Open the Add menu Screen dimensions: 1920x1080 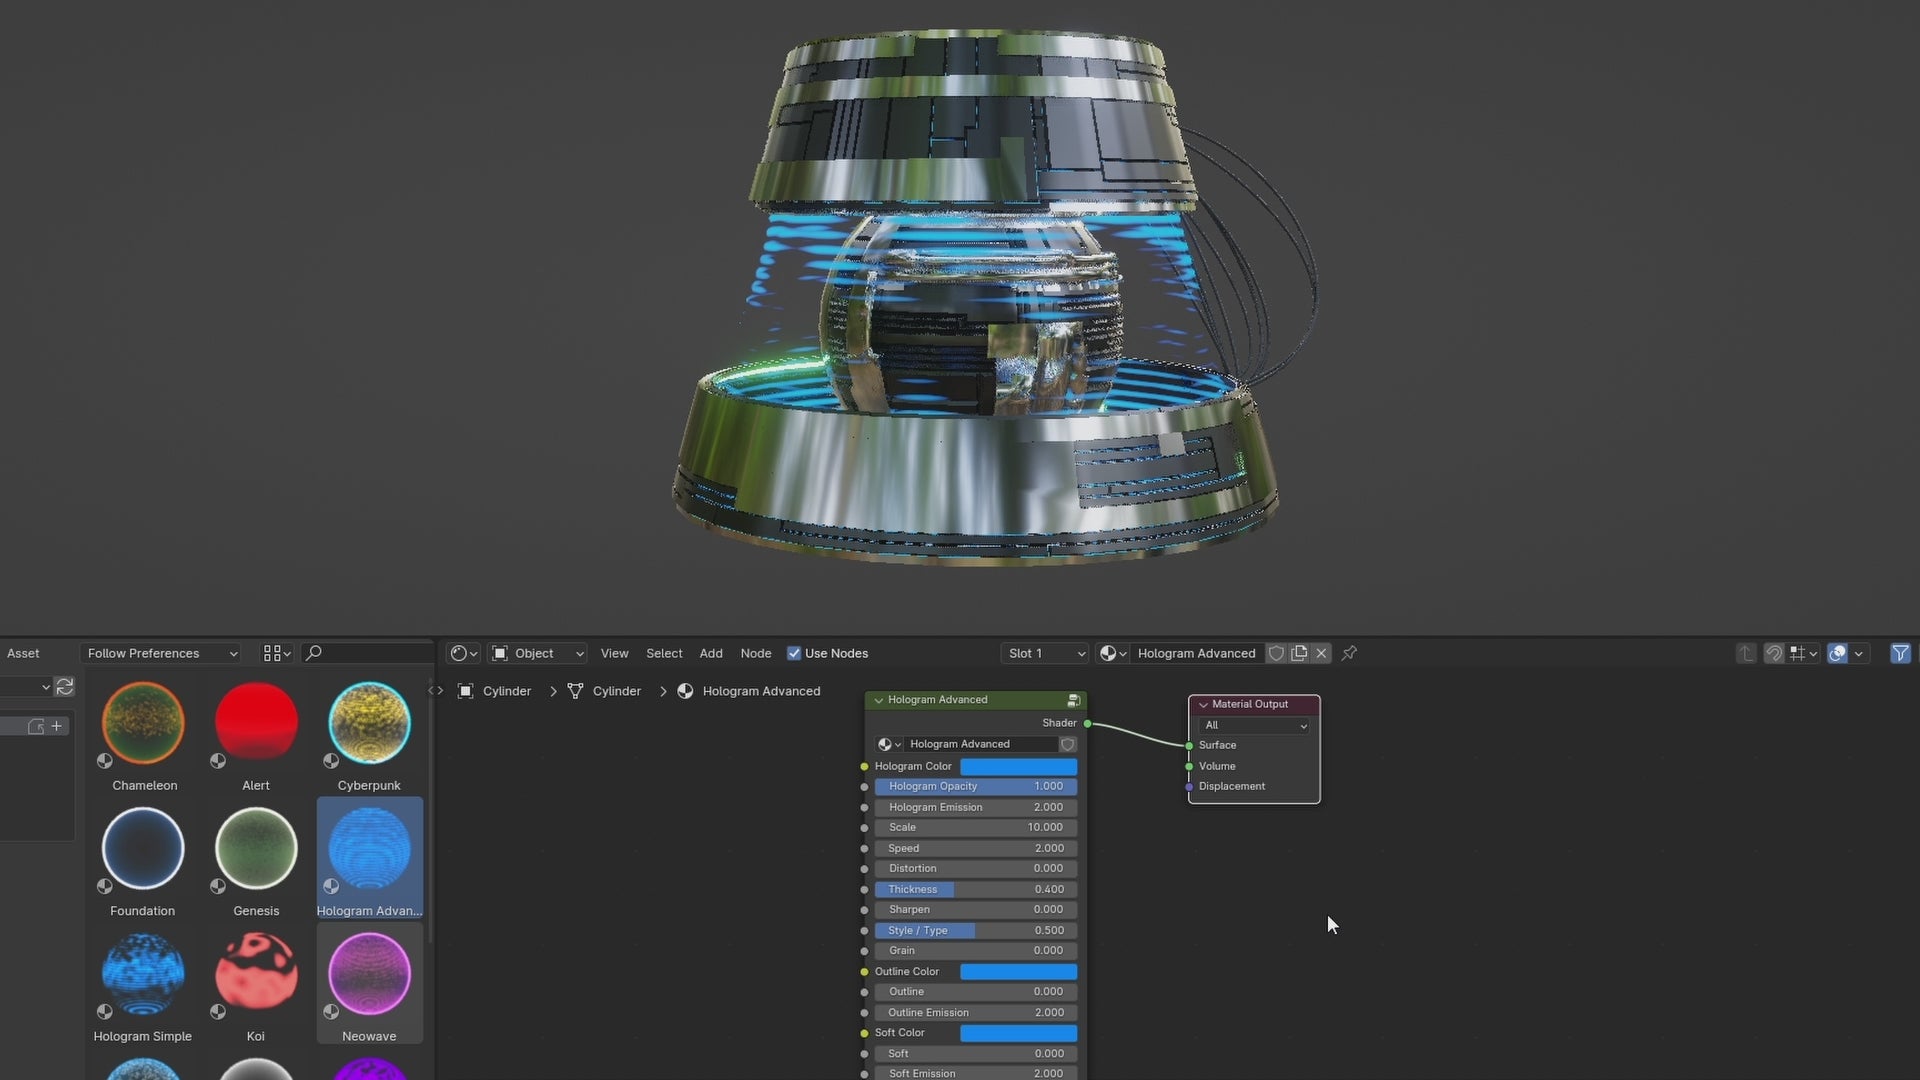tap(711, 653)
